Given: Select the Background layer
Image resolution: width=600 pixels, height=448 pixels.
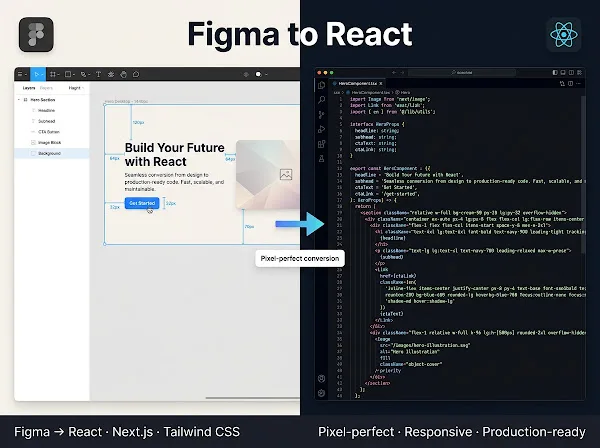Looking at the screenshot, I should (52, 153).
